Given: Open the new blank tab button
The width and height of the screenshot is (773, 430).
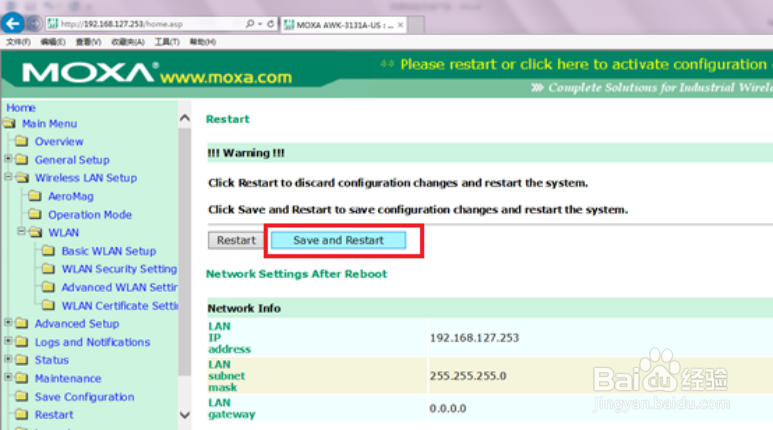Looking at the screenshot, I should [416, 25].
